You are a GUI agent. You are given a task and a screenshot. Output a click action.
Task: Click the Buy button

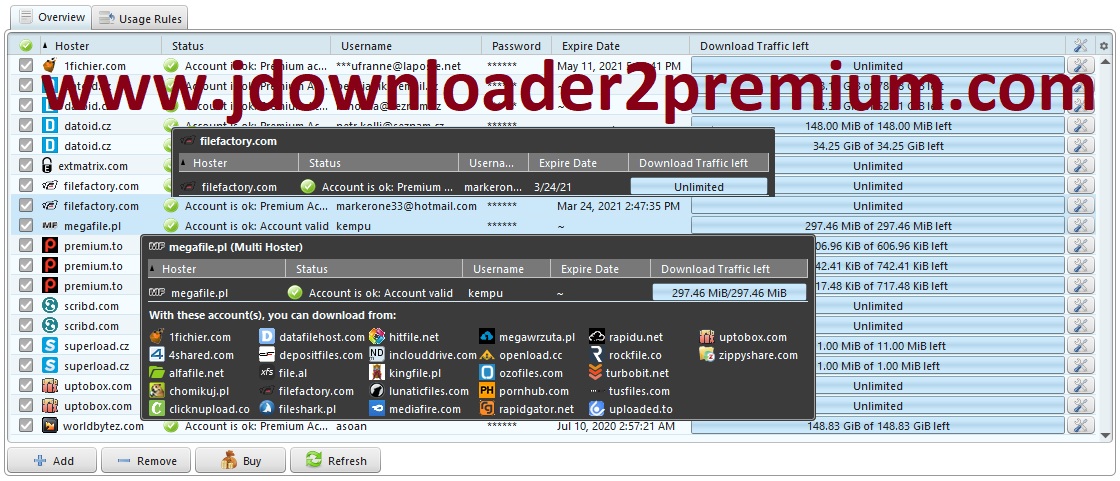[x=240, y=461]
